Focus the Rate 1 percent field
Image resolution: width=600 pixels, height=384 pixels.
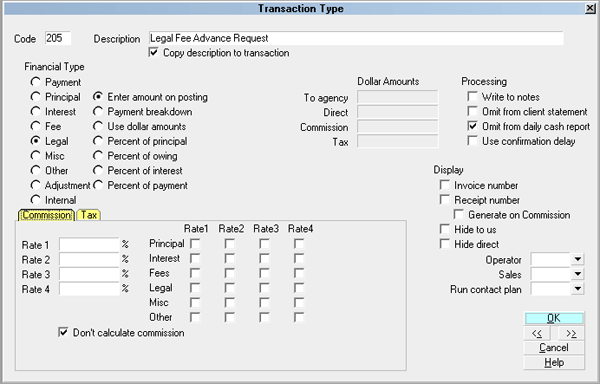coord(89,244)
